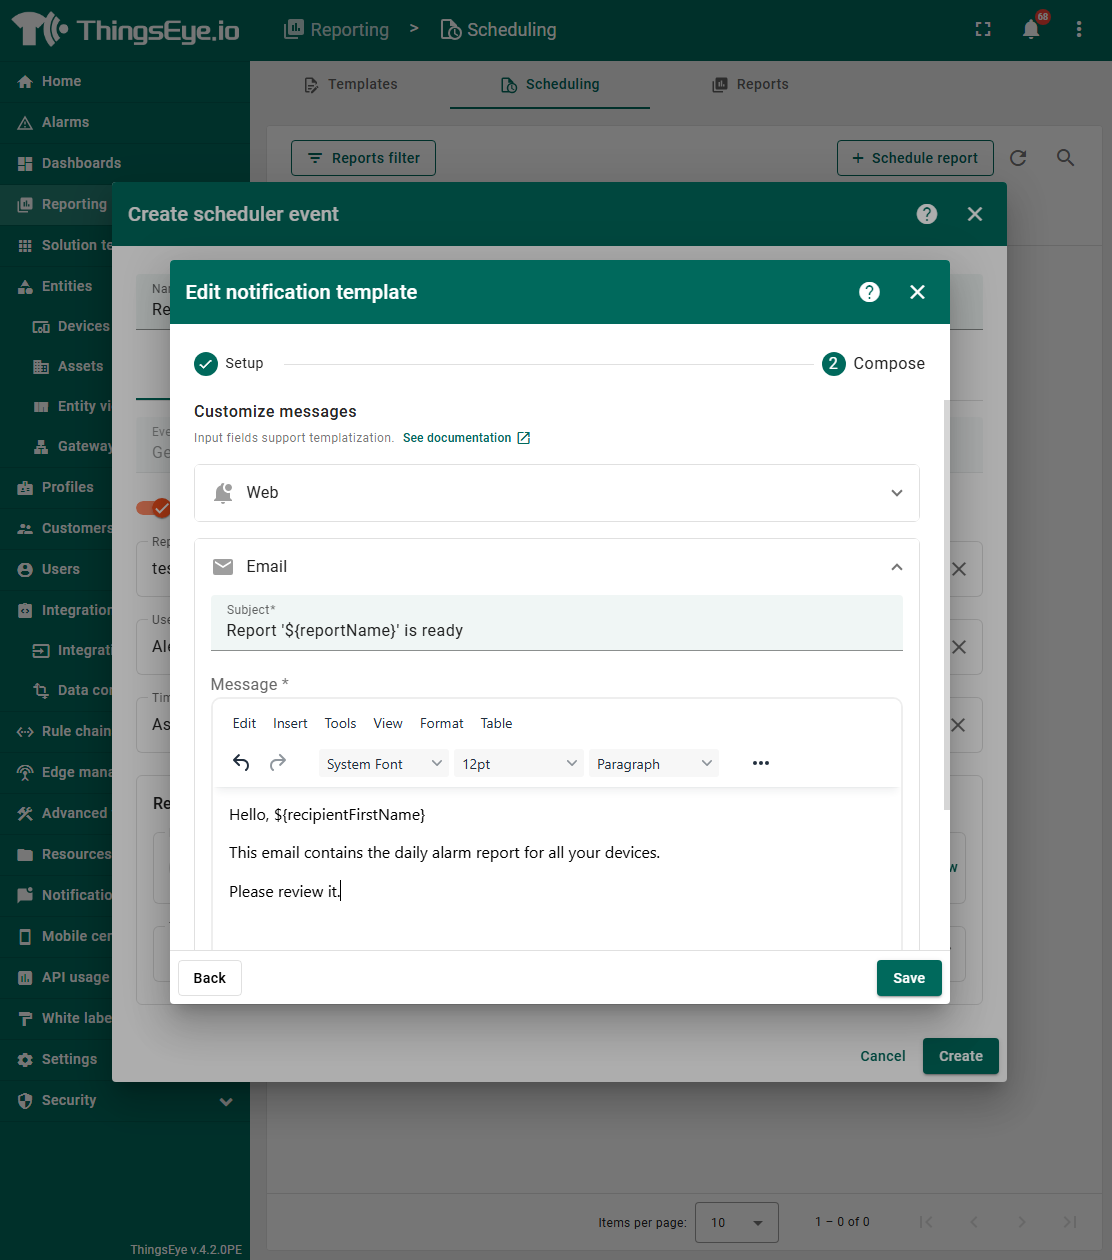Click the refresh icon beside Schedule report
Viewport: 1112px width, 1260px height.
point(1018,158)
